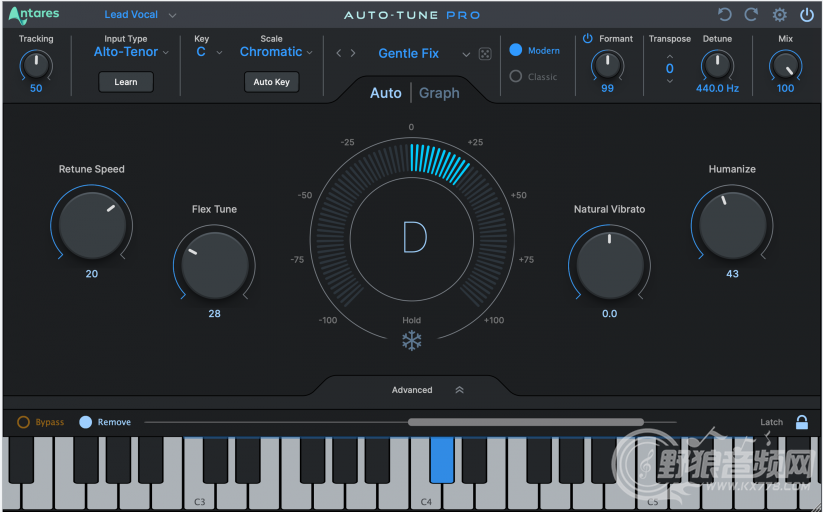Toggle the Latch padlock icon

click(x=801, y=422)
